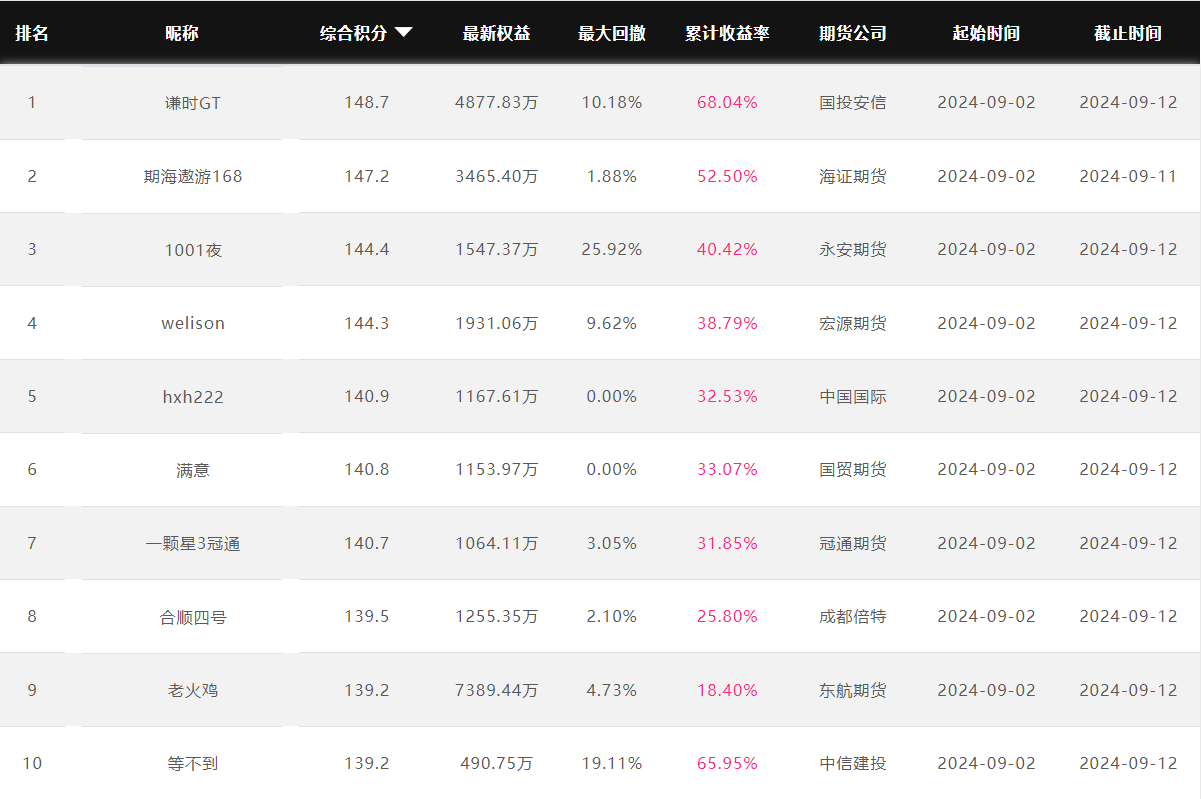
Task: Click equity value 490.75万
Action: click(x=497, y=763)
